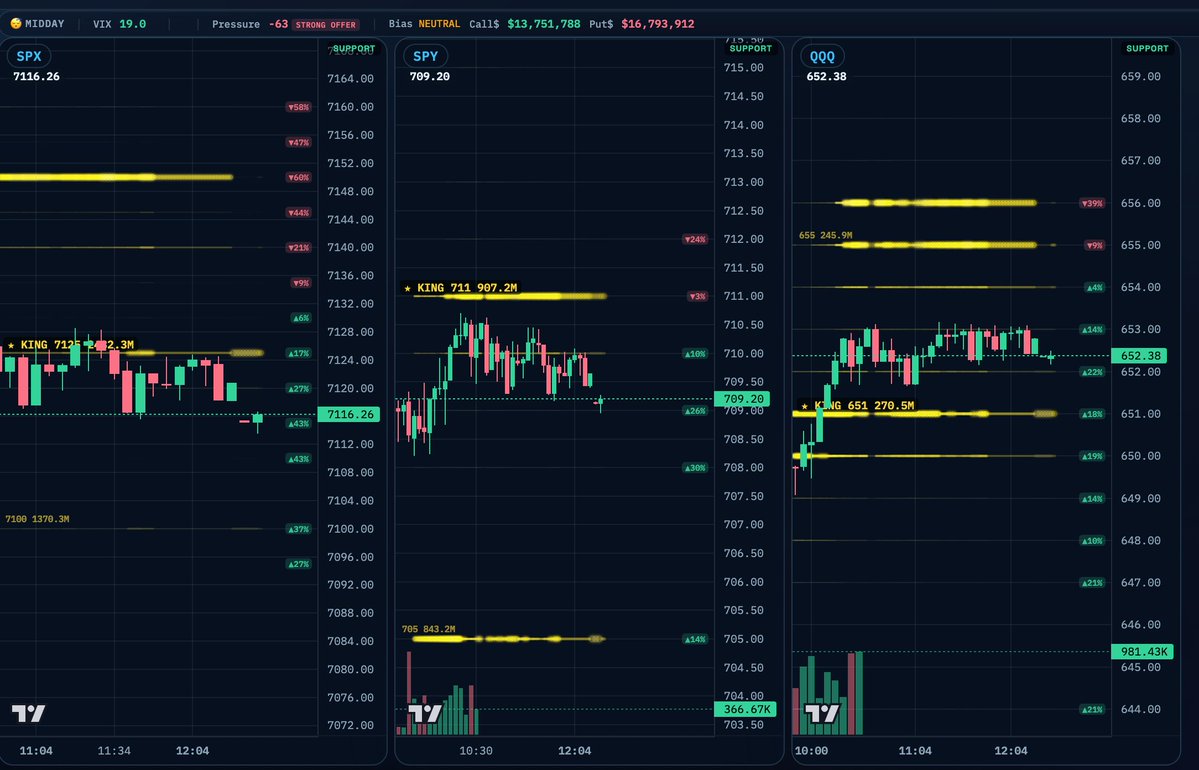
Task: Click the 10:30 time label on SPY chart
Action: (x=476, y=751)
